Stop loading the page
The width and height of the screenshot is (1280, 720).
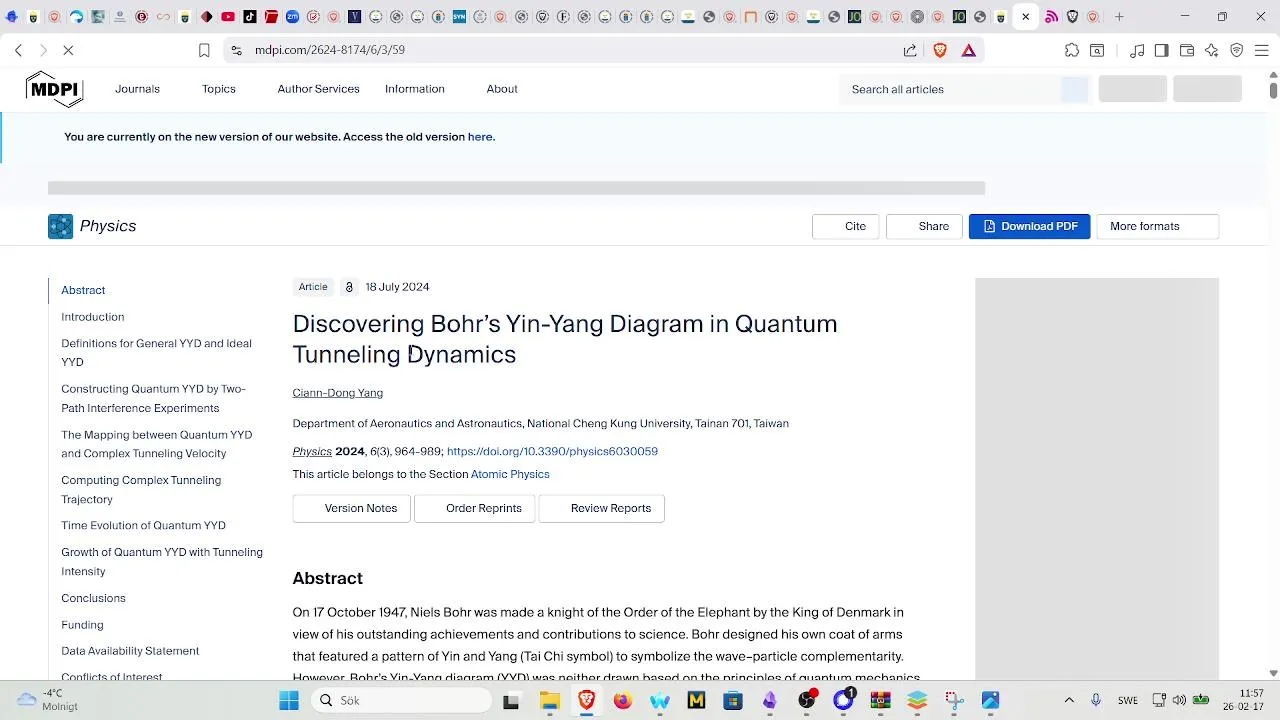pyautogui.click(x=68, y=50)
